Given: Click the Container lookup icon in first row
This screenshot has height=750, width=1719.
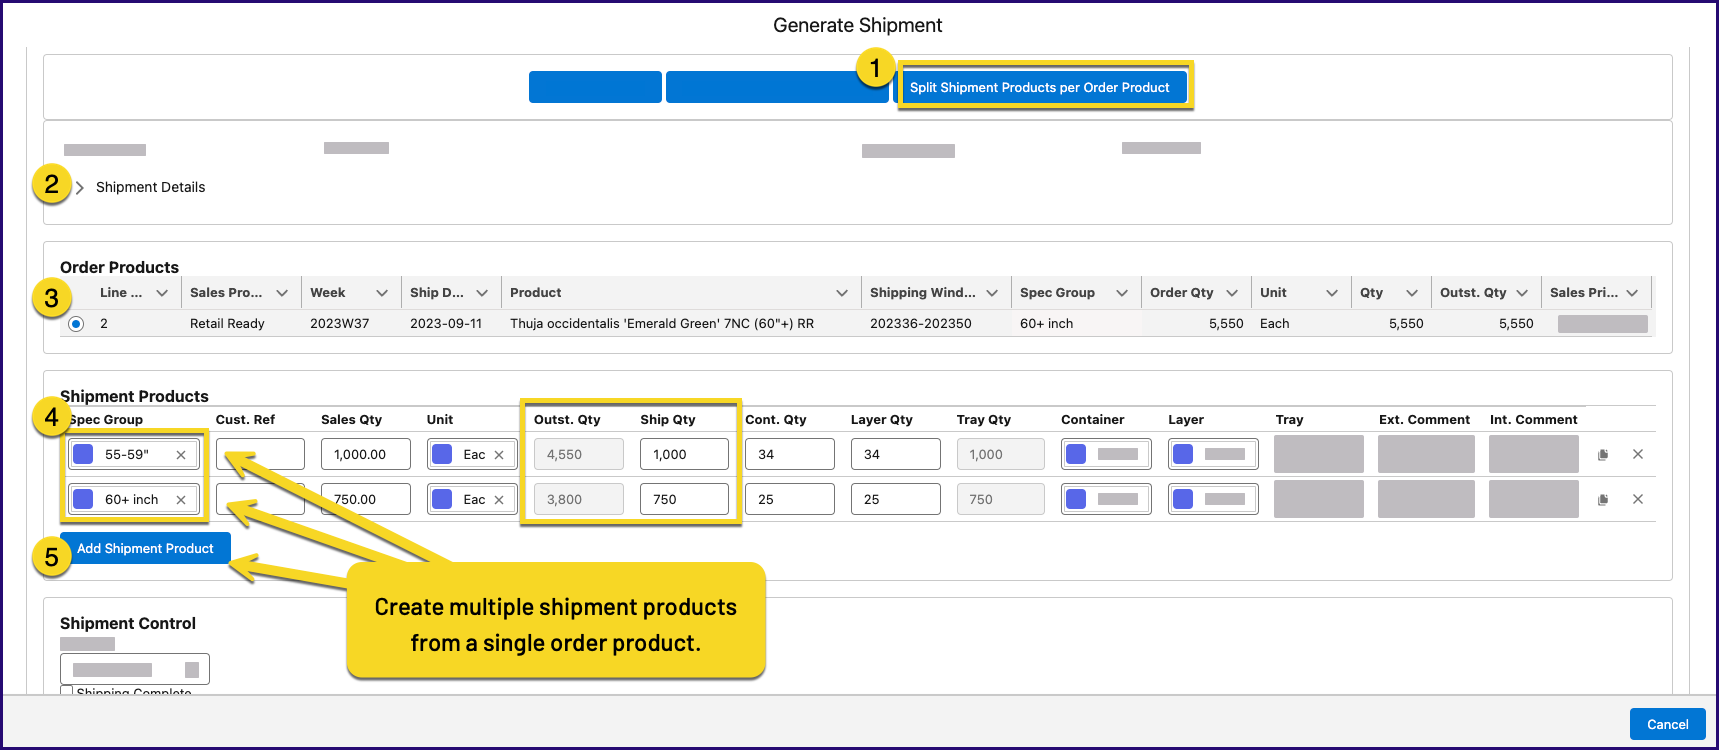Looking at the screenshot, I should click(x=1076, y=454).
